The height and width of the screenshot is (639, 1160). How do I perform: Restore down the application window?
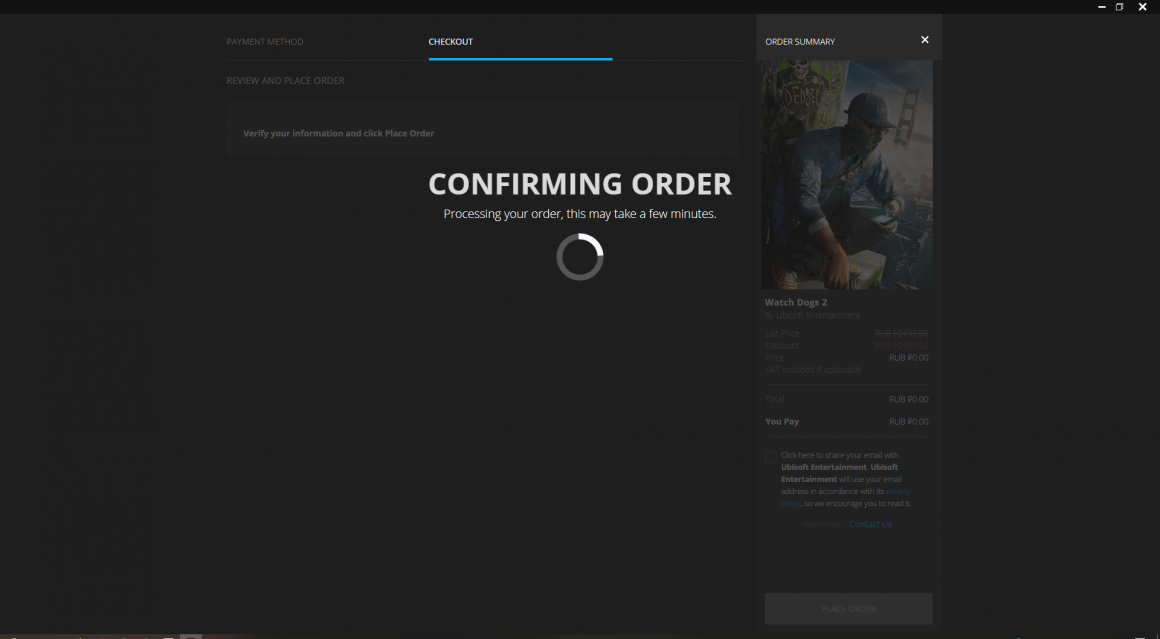pos(1120,7)
